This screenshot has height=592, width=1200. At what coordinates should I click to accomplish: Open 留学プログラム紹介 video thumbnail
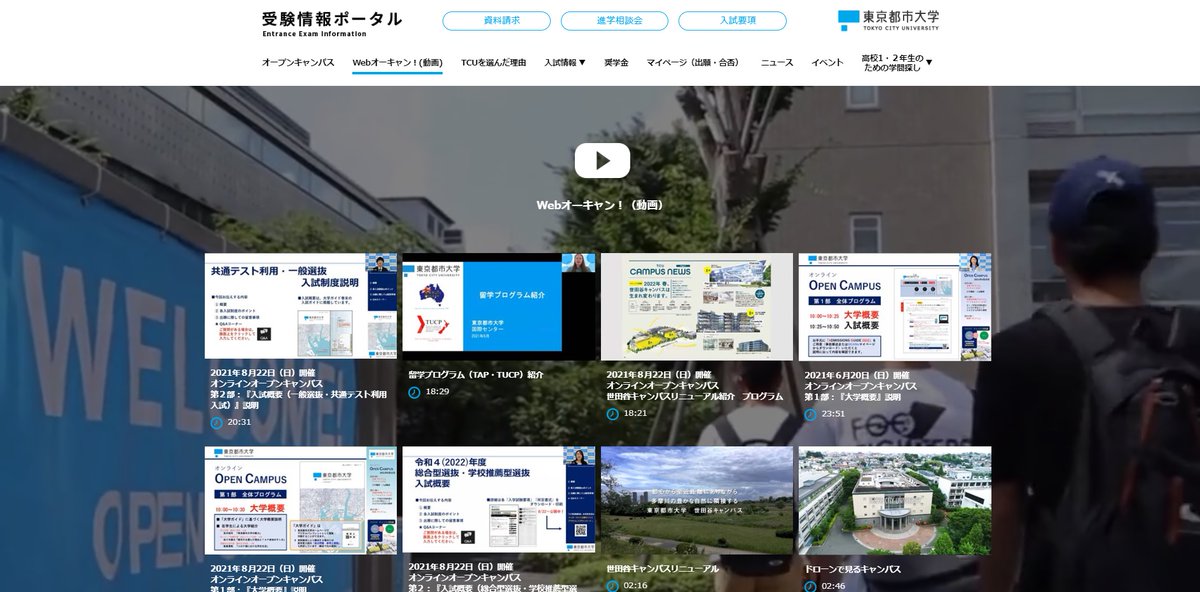498,306
